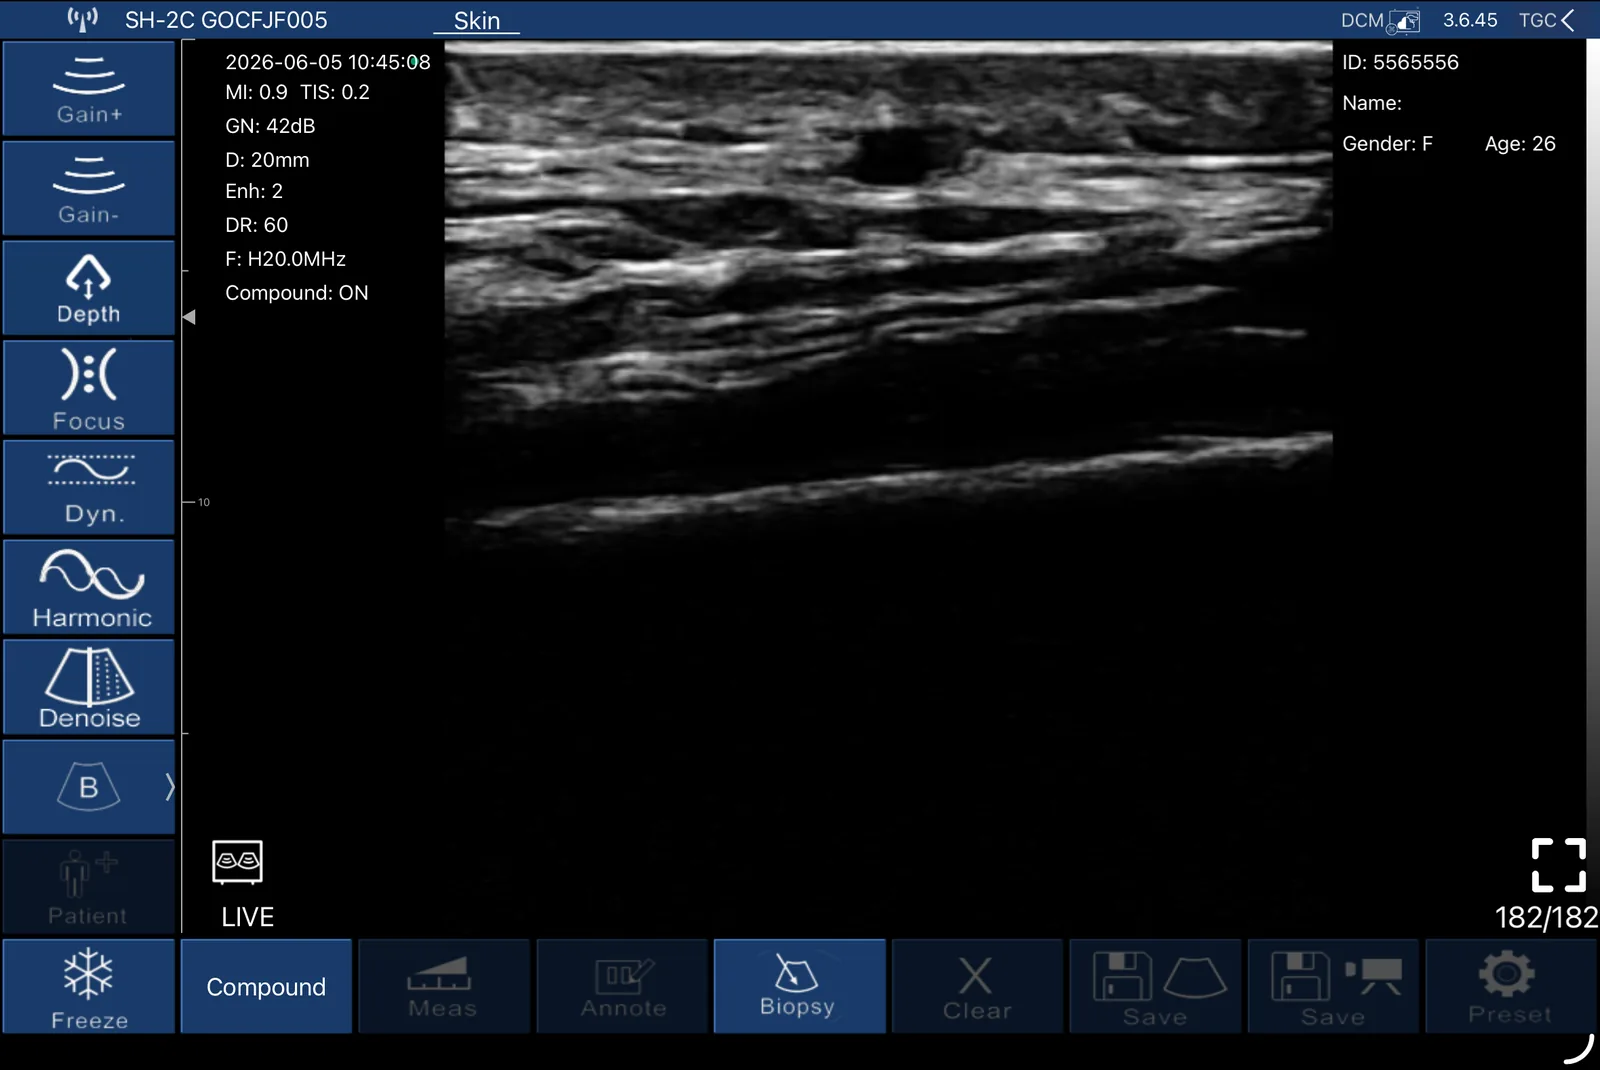Image resolution: width=1600 pixels, height=1070 pixels.
Task: Expand the TGC panel
Action: click(x=1547, y=20)
